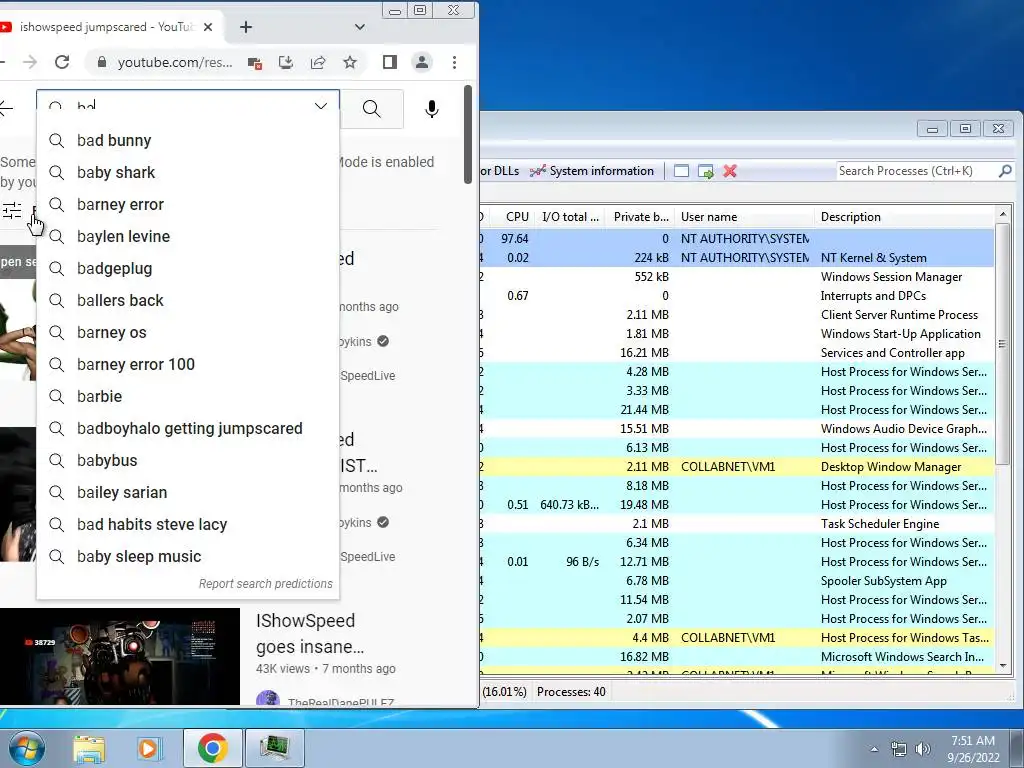
Task: Open Chrome's share page icon
Action: click(318, 62)
